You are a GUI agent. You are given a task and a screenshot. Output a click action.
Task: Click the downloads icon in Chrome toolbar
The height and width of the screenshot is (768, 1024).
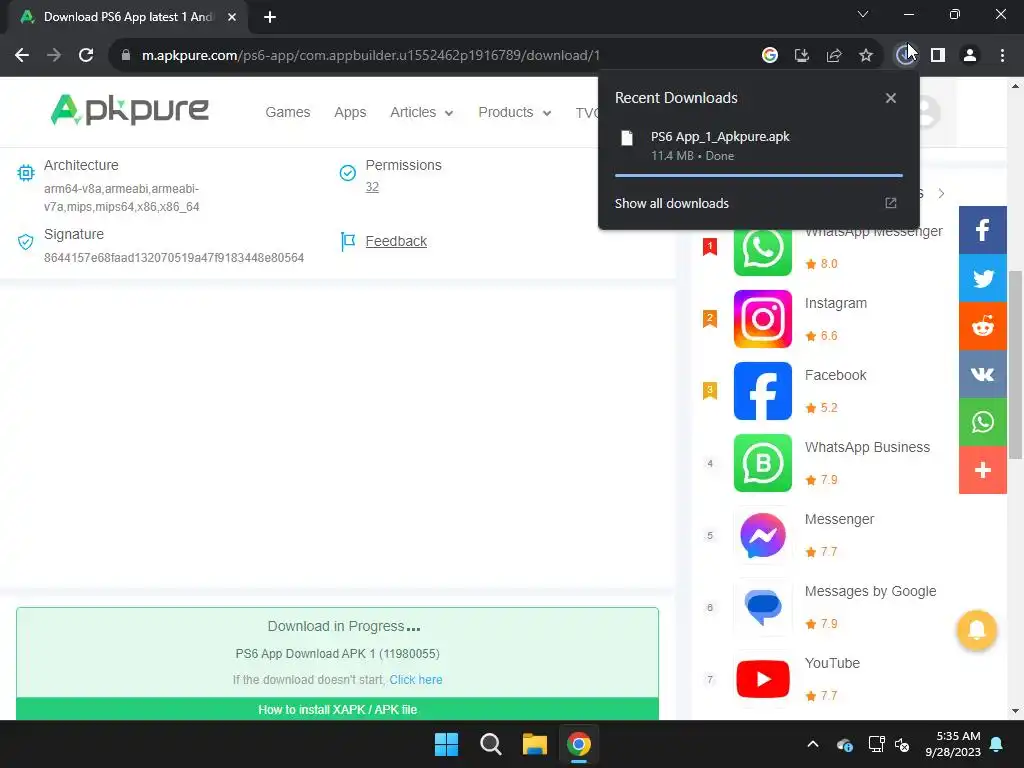pyautogui.click(x=905, y=56)
